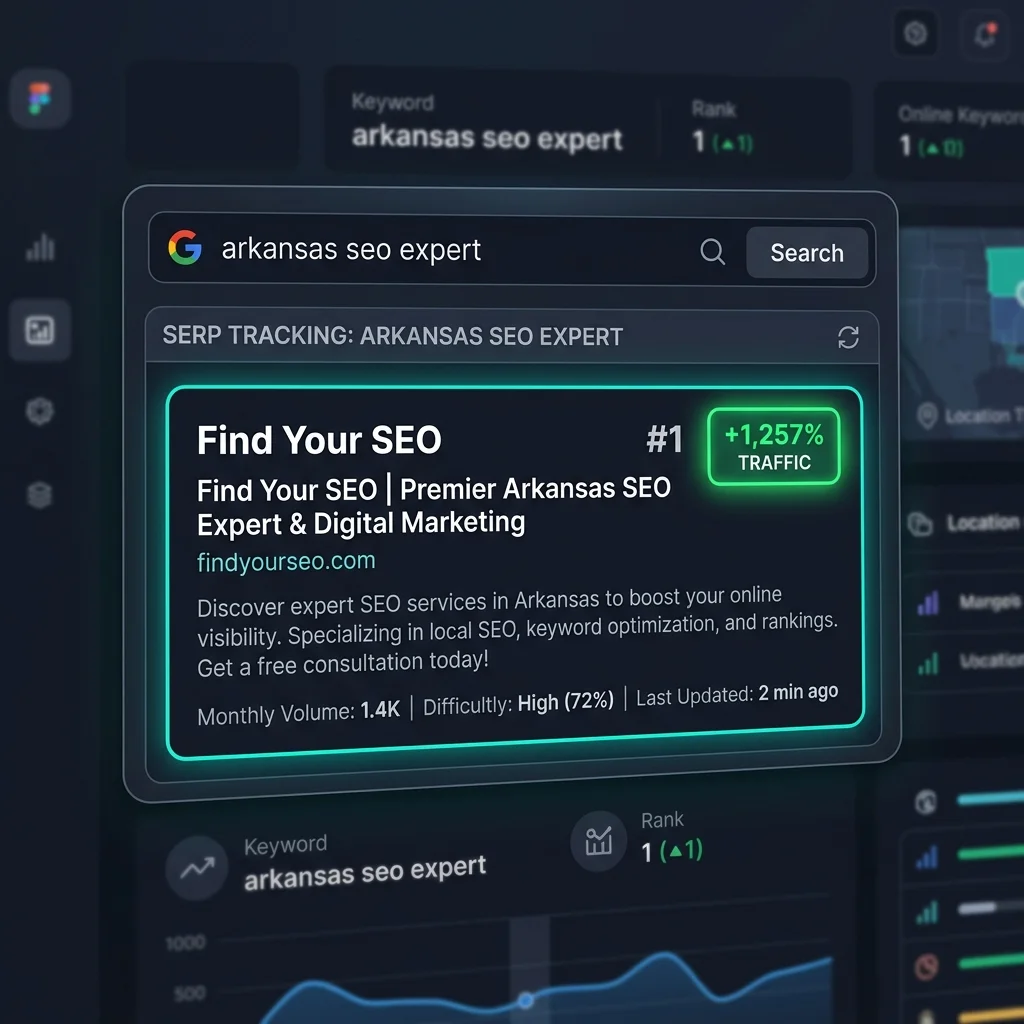Click the globe icon in right list

[x=925, y=802]
